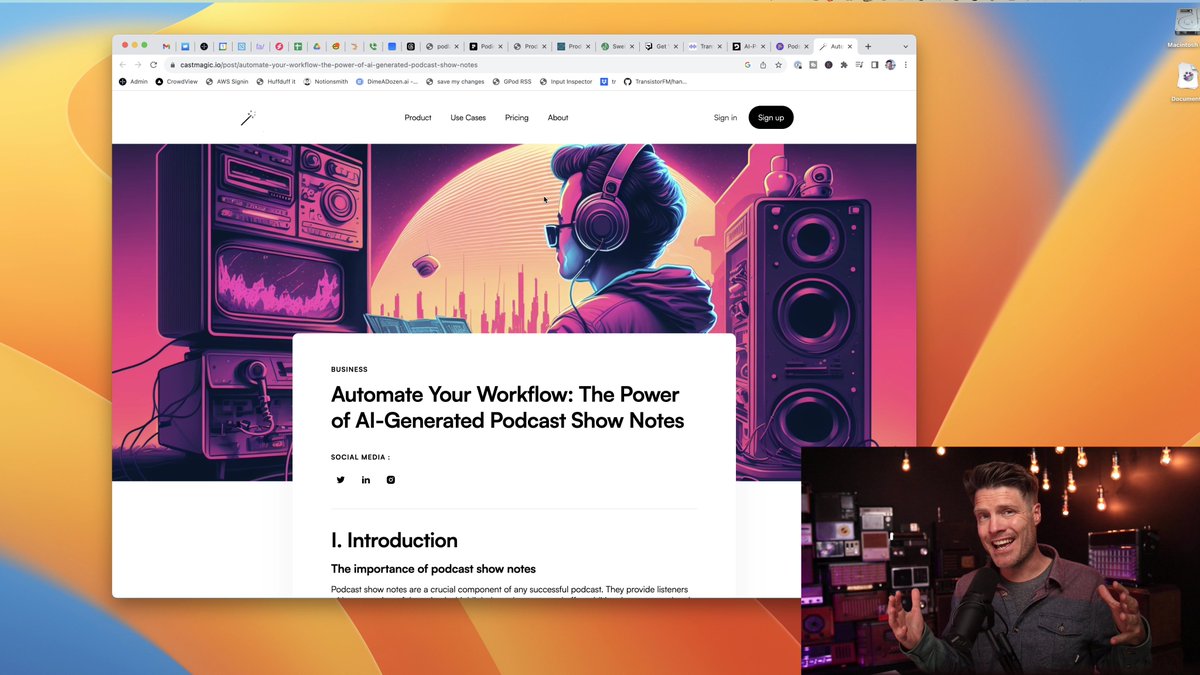Open the Instagram social media icon
The image size is (1200, 675).
click(391, 480)
